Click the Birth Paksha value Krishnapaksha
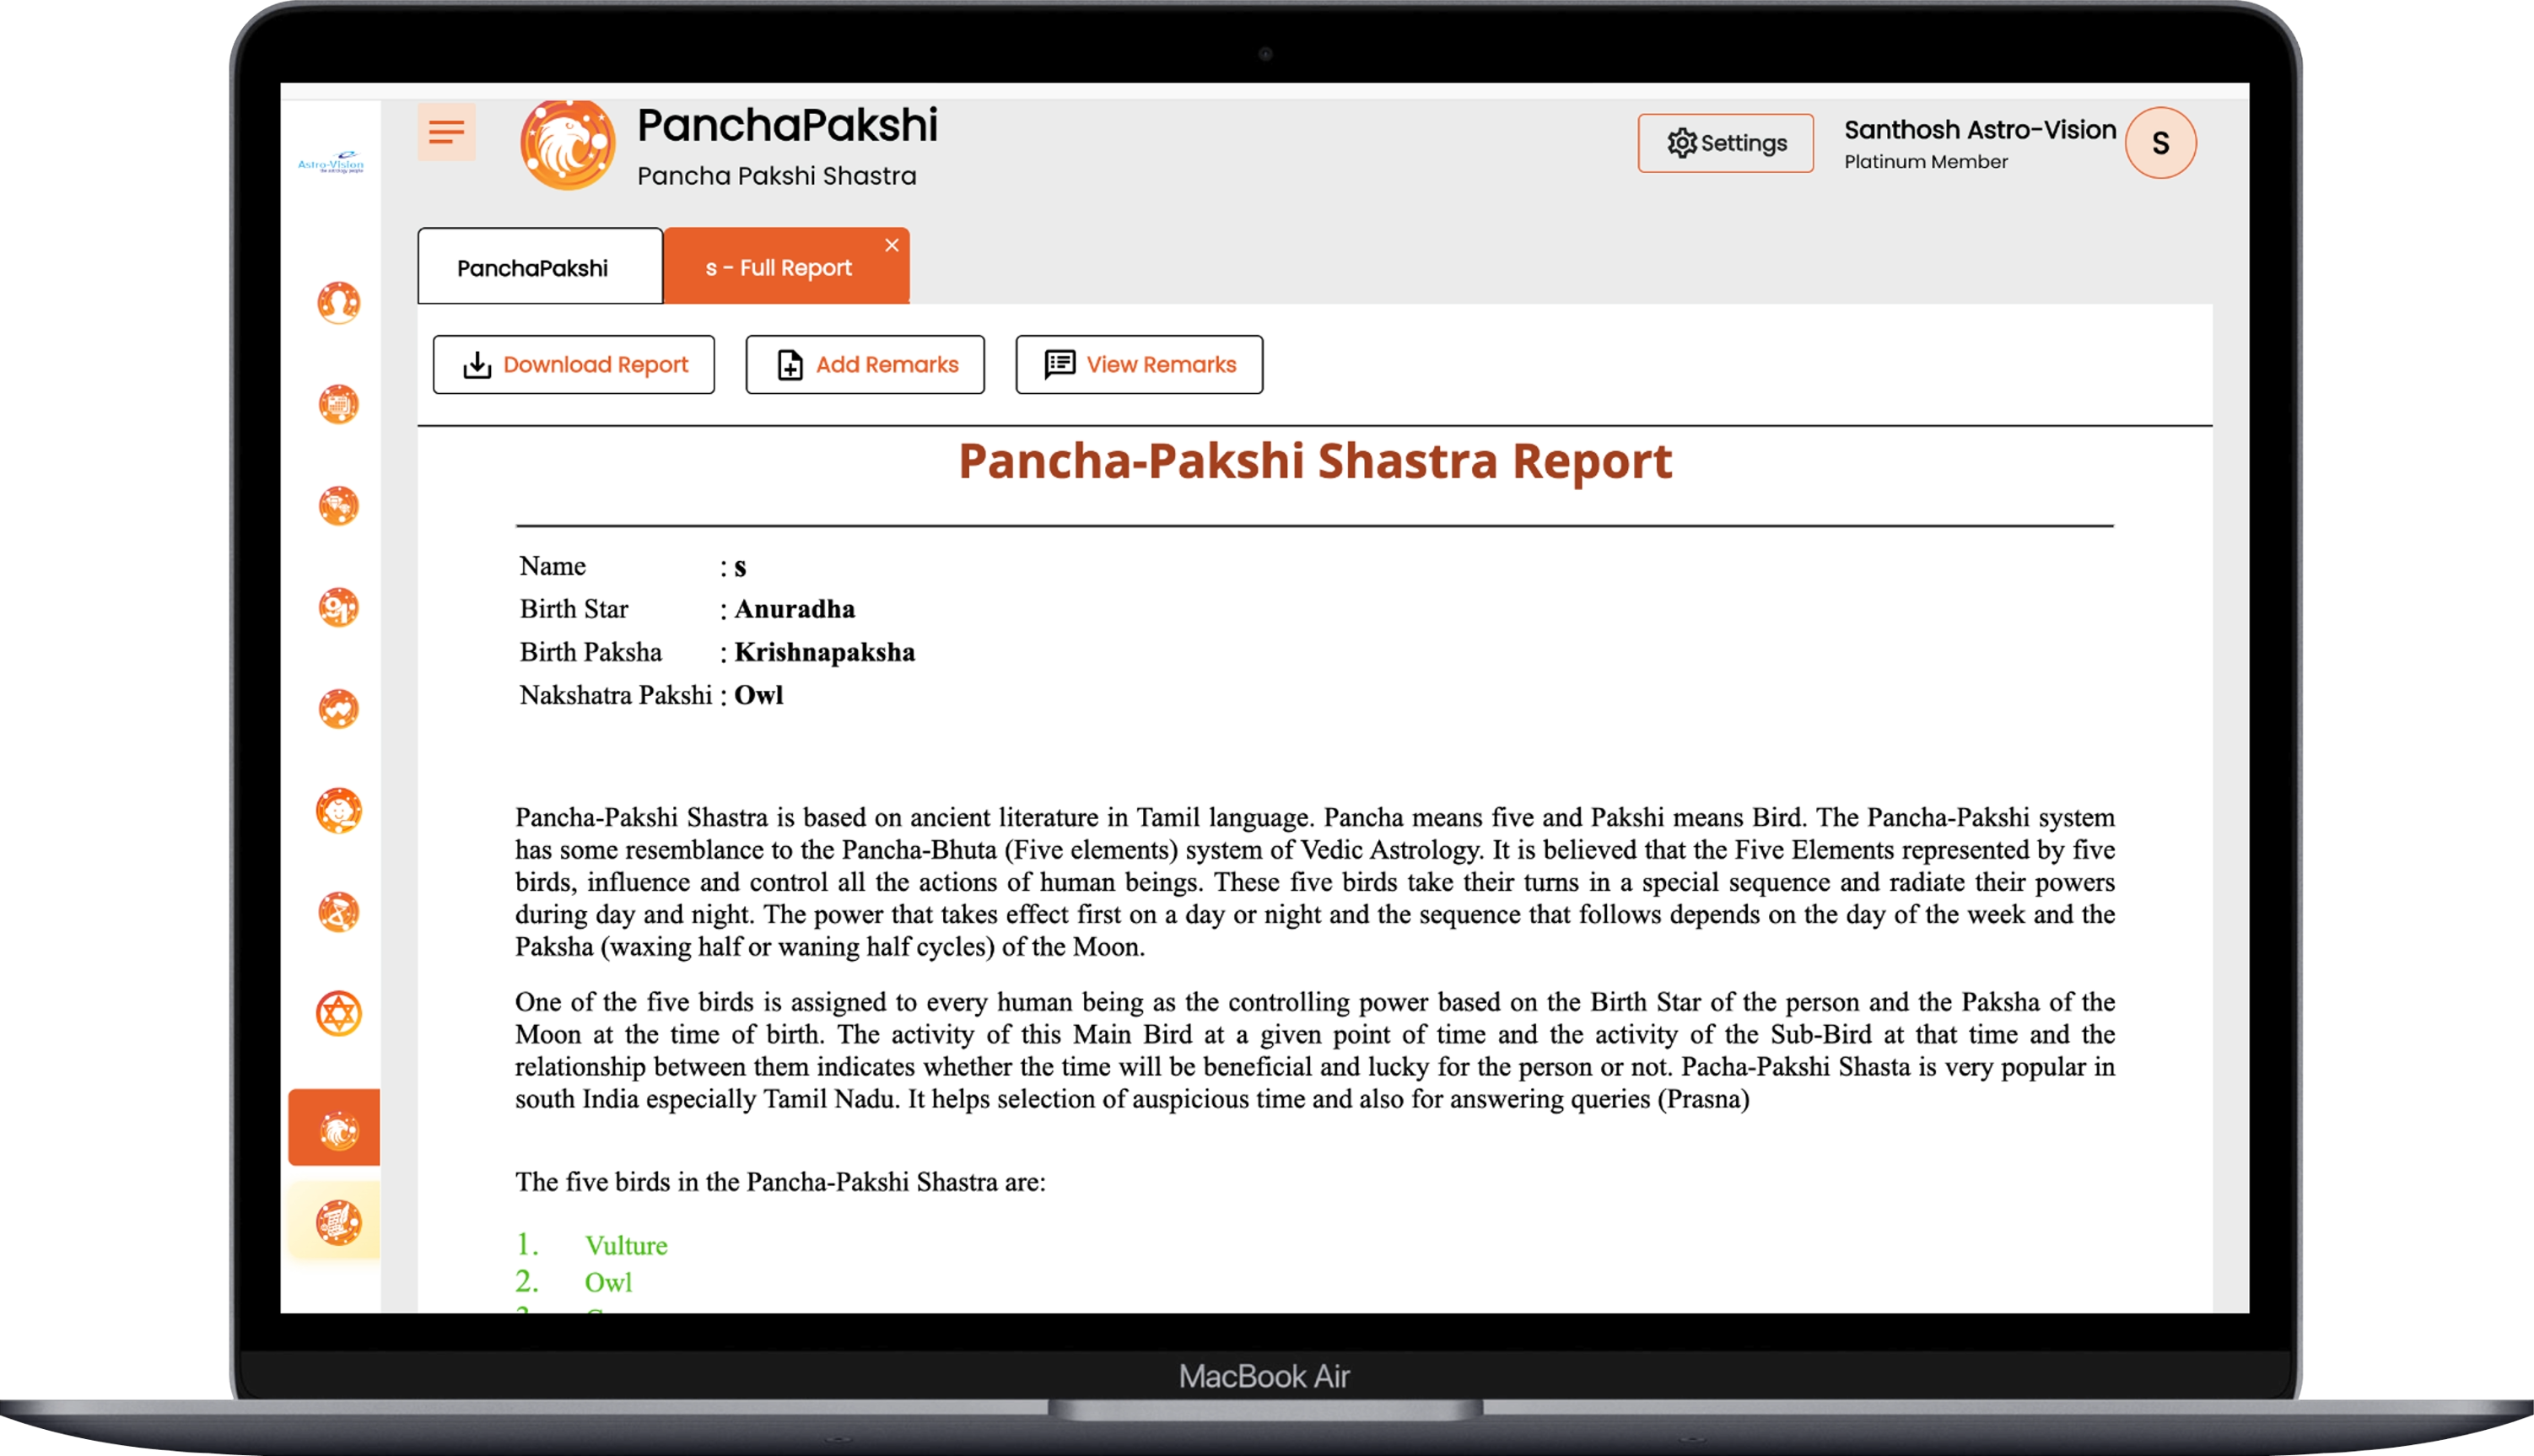This screenshot has width=2534, height=1456. (825, 652)
